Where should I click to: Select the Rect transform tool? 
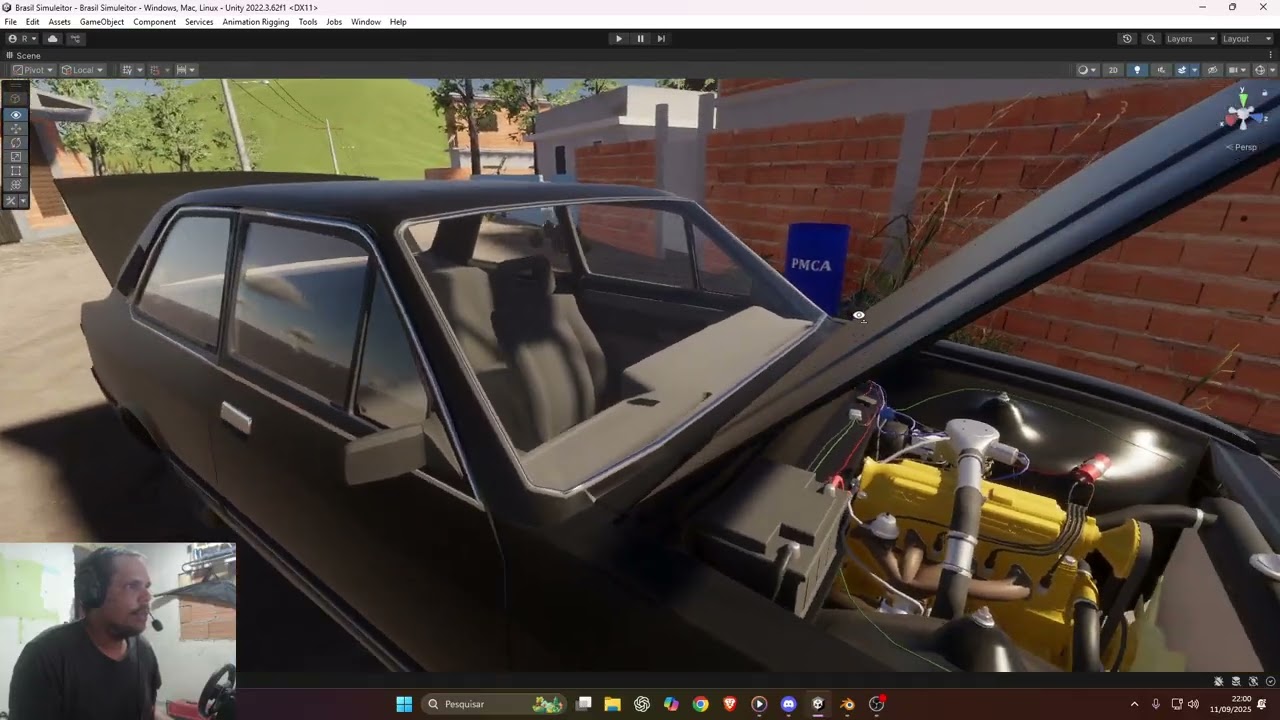click(x=15, y=171)
